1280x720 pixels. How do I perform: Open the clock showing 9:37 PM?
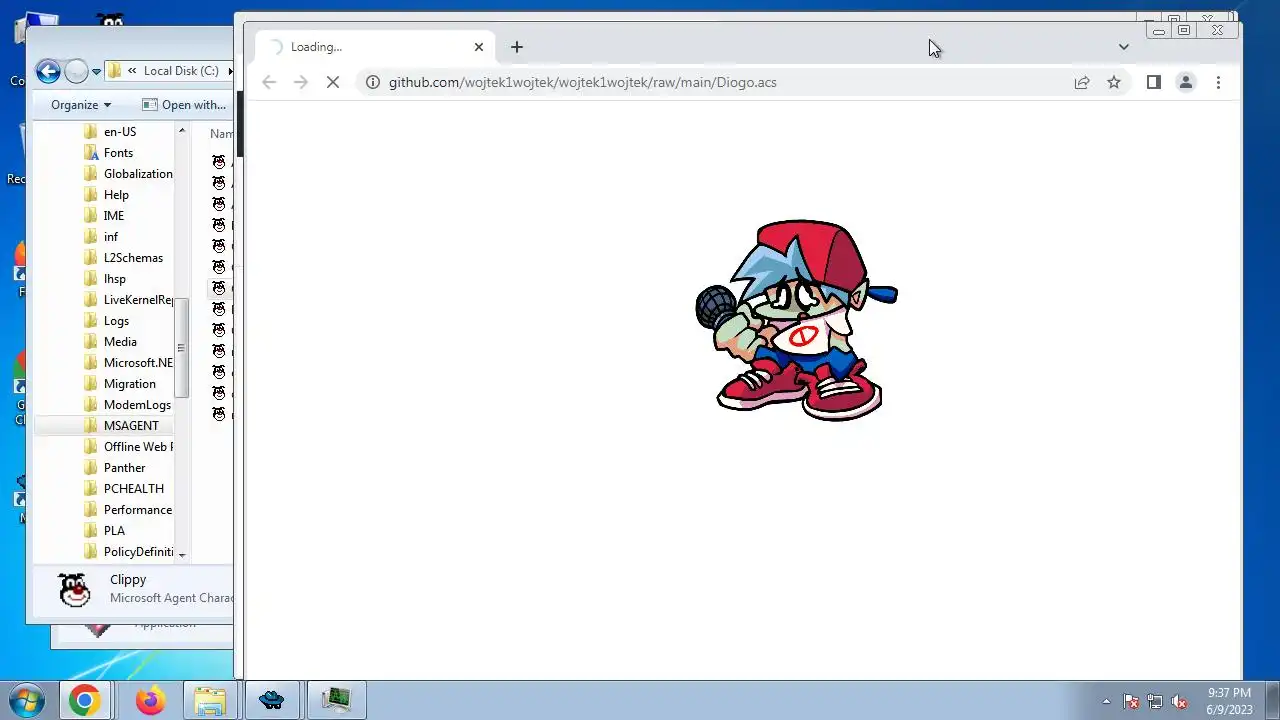click(1229, 701)
